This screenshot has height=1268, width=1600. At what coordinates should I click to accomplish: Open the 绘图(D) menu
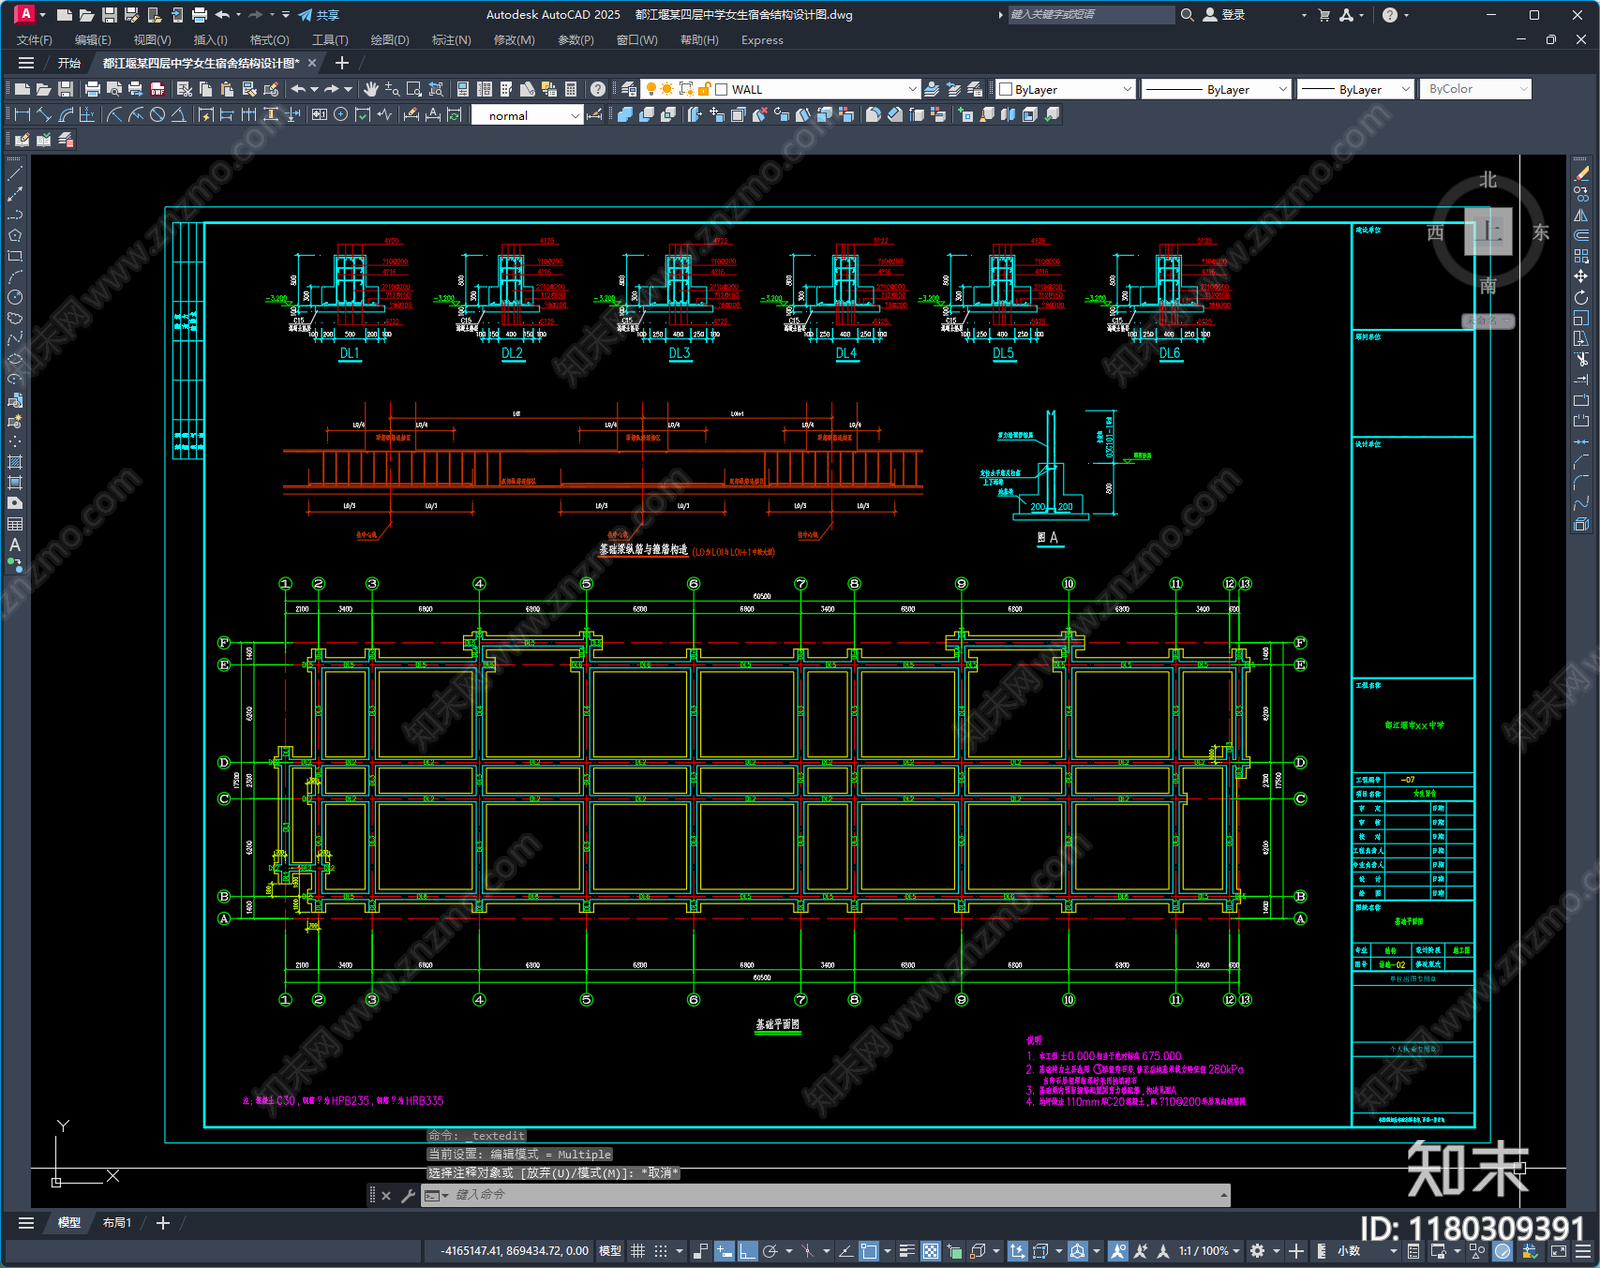click(390, 40)
